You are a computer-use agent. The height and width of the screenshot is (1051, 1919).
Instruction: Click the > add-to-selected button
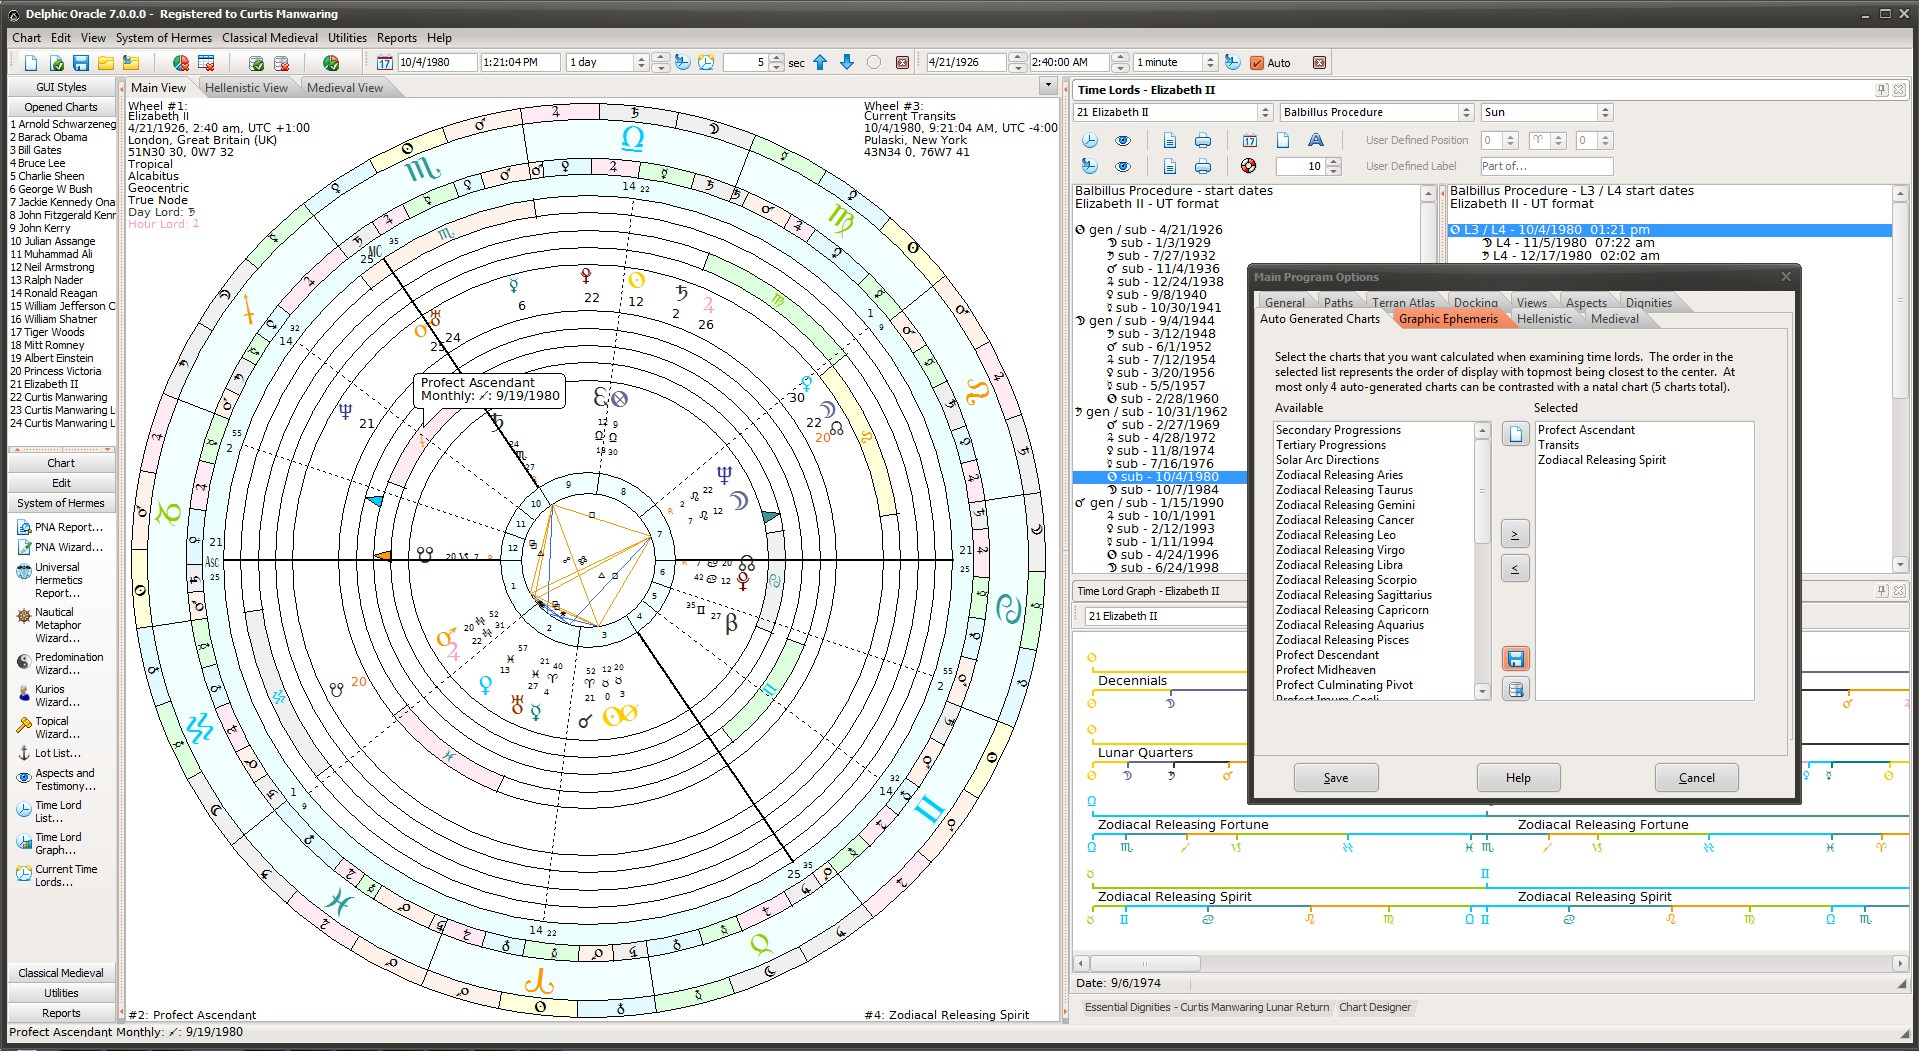(1515, 534)
